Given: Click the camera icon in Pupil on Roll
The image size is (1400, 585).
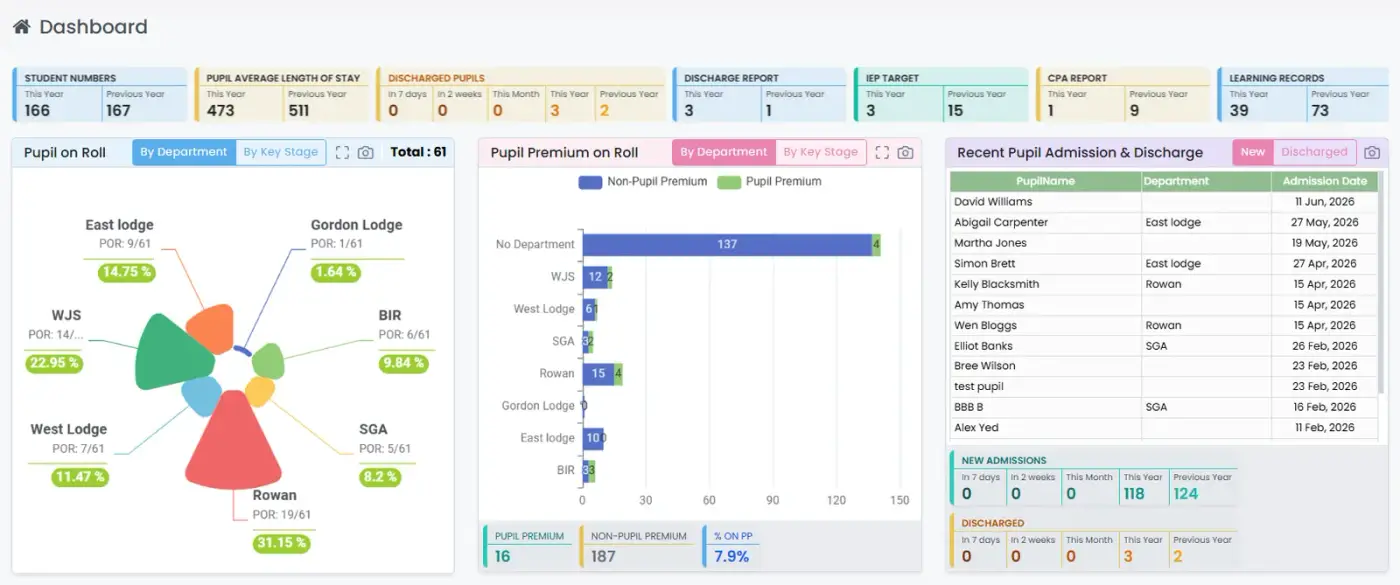Looking at the screenshot, I should (366, 152).
